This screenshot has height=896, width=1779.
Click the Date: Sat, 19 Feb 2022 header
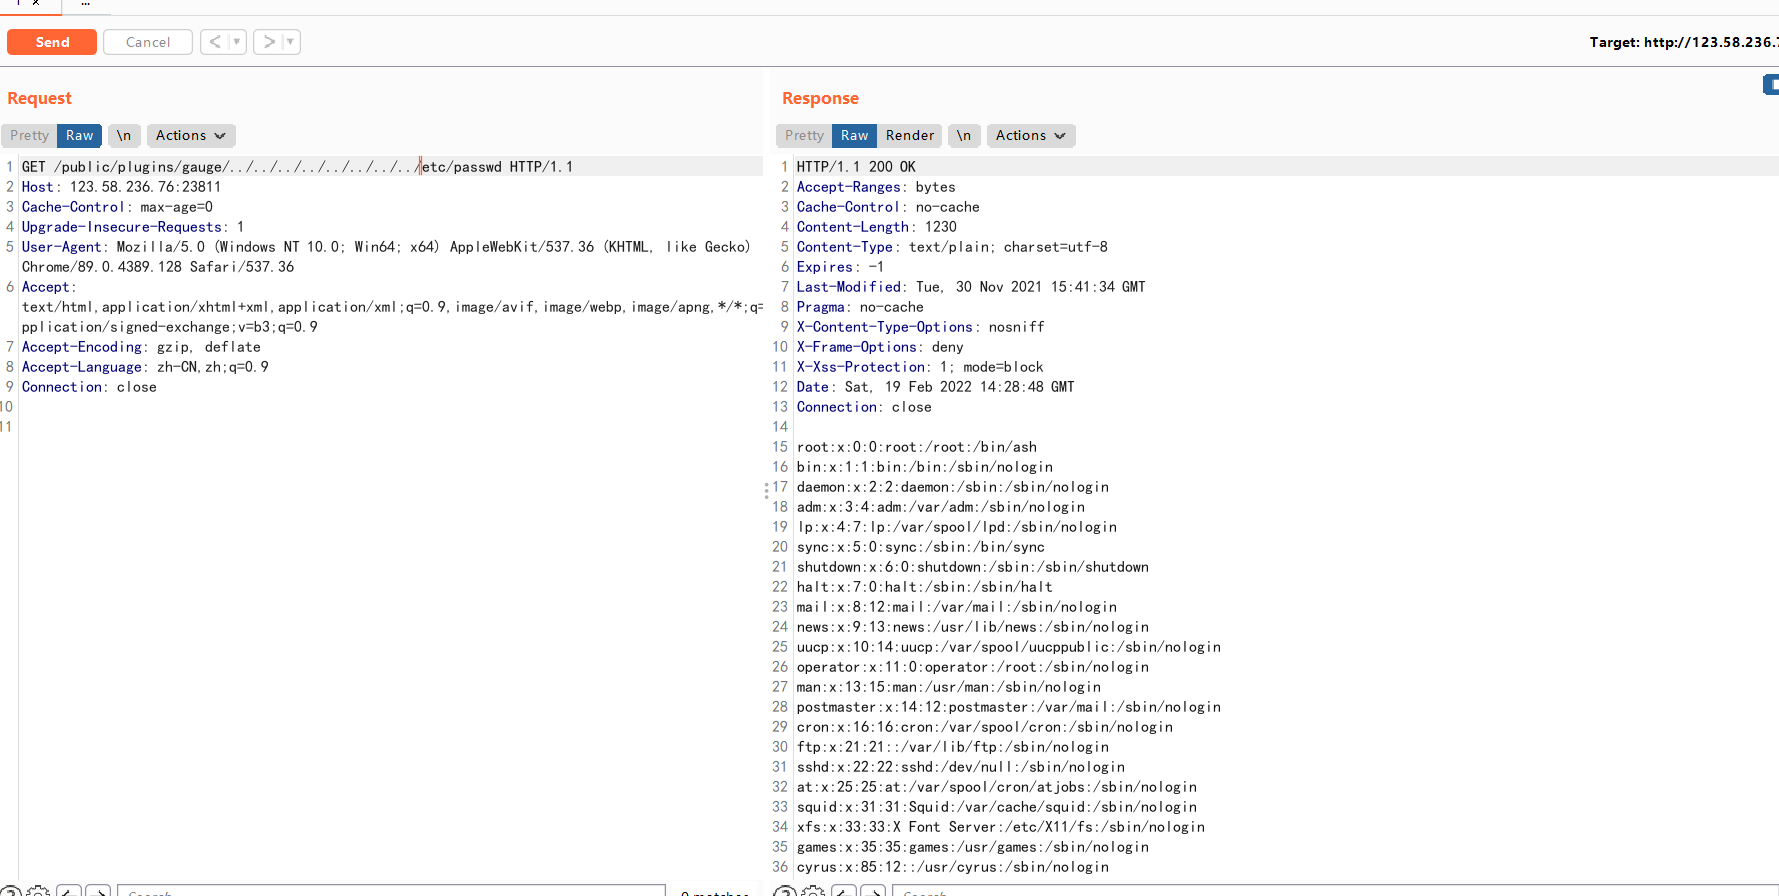(x=936, y=387)
